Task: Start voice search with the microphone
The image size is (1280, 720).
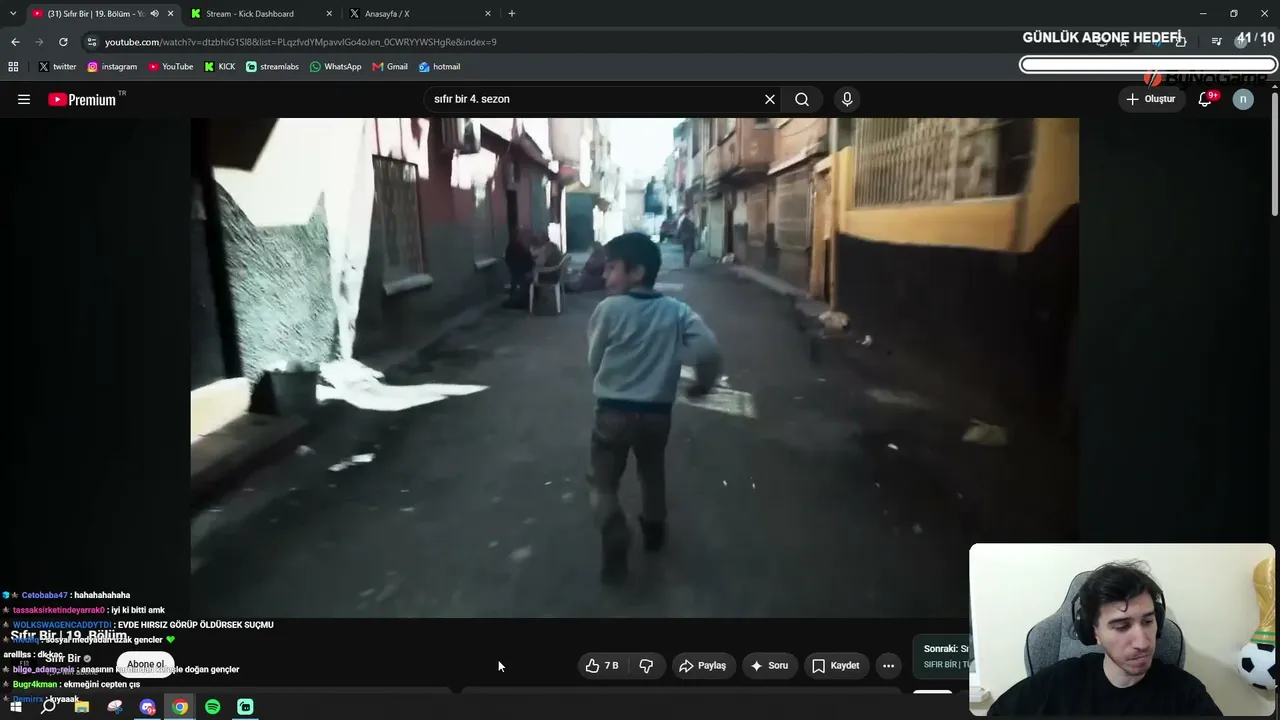Action: pos(847,99)
